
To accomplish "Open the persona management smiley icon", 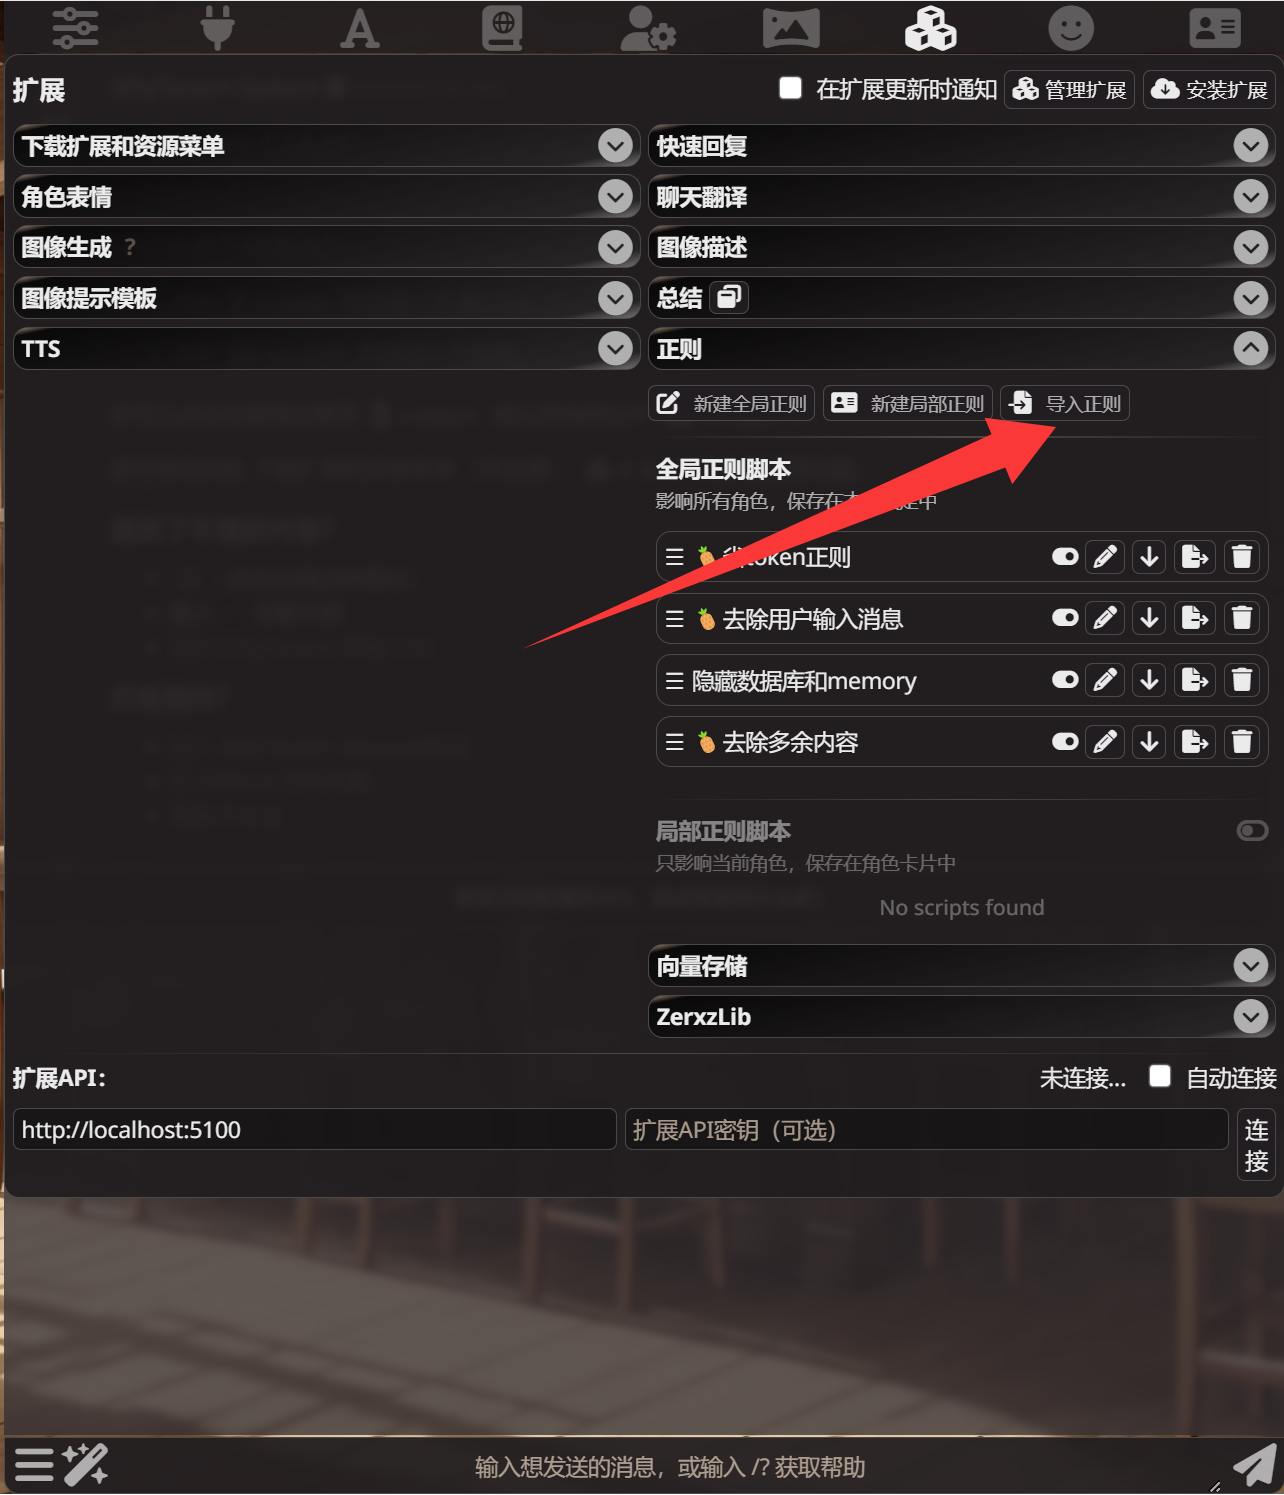I will [x=1070, y=27].
